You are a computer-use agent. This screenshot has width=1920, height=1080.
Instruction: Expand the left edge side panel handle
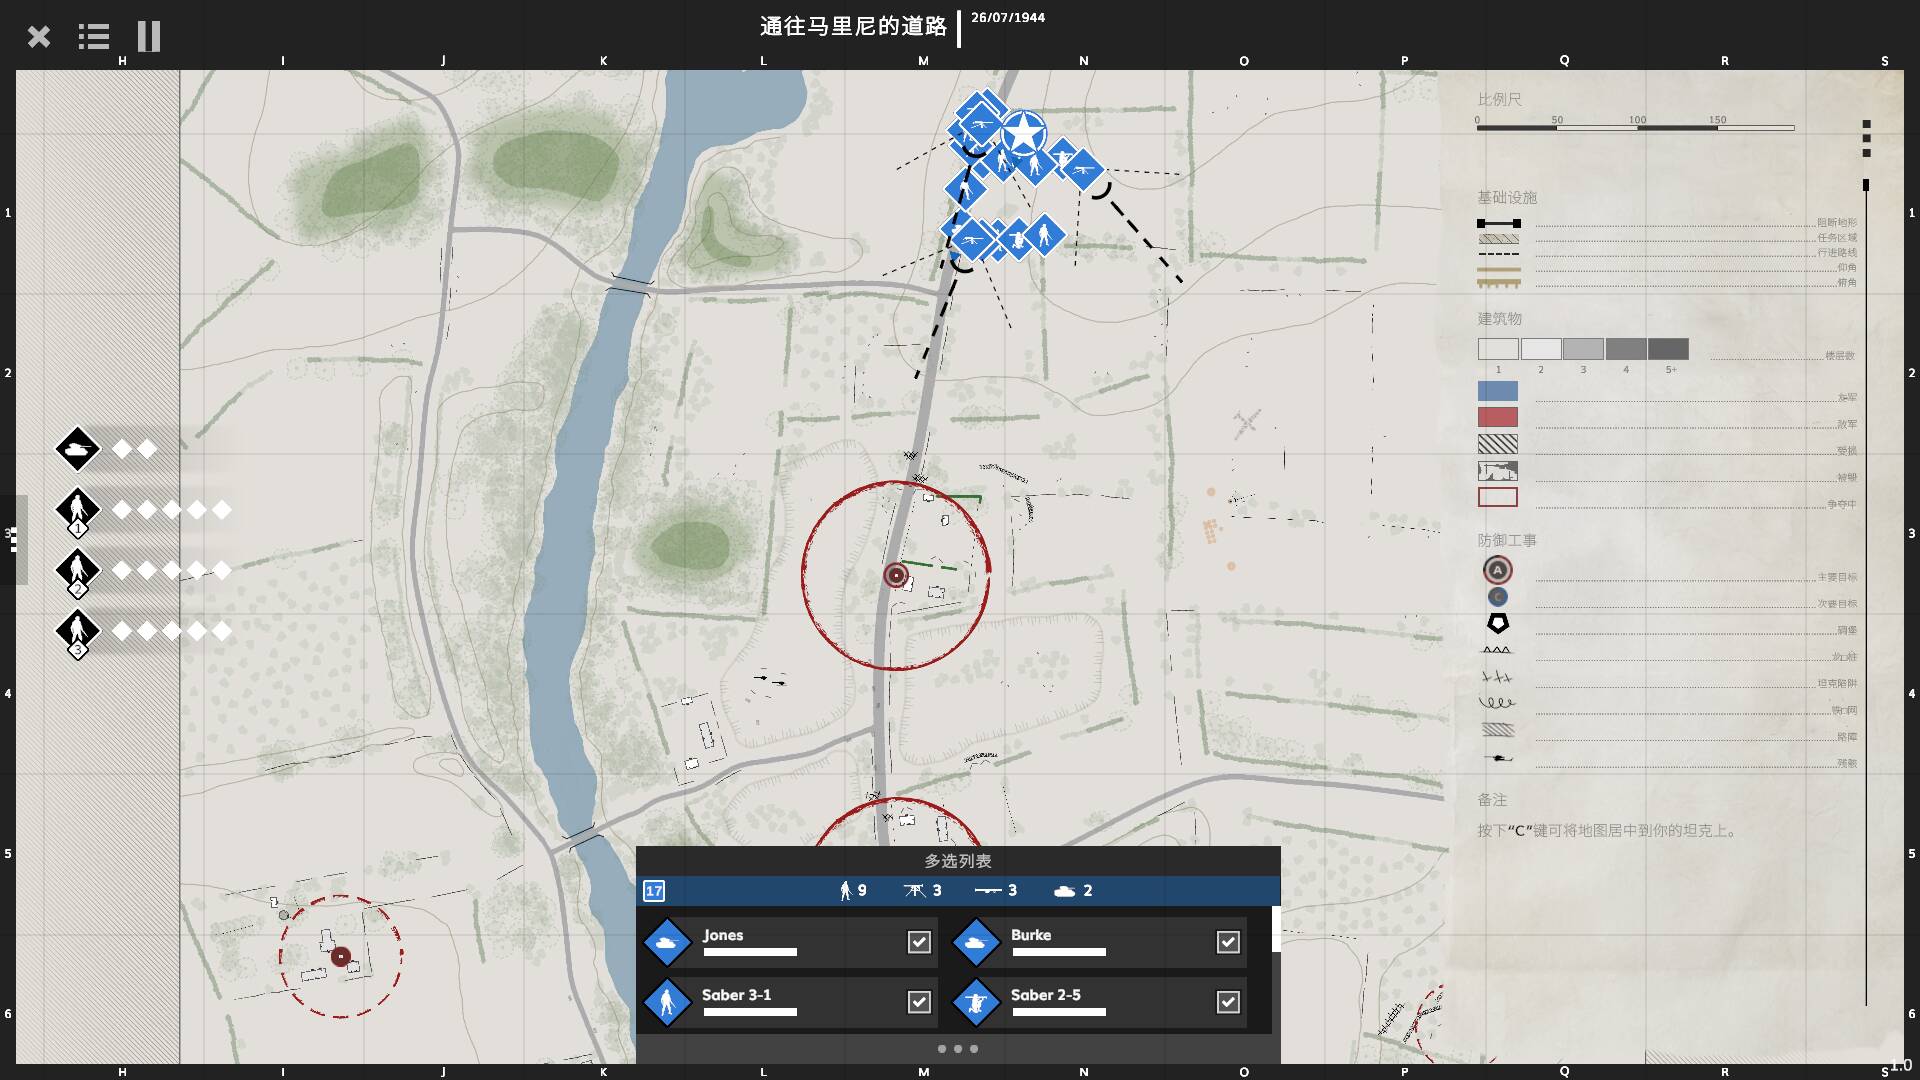13,539
